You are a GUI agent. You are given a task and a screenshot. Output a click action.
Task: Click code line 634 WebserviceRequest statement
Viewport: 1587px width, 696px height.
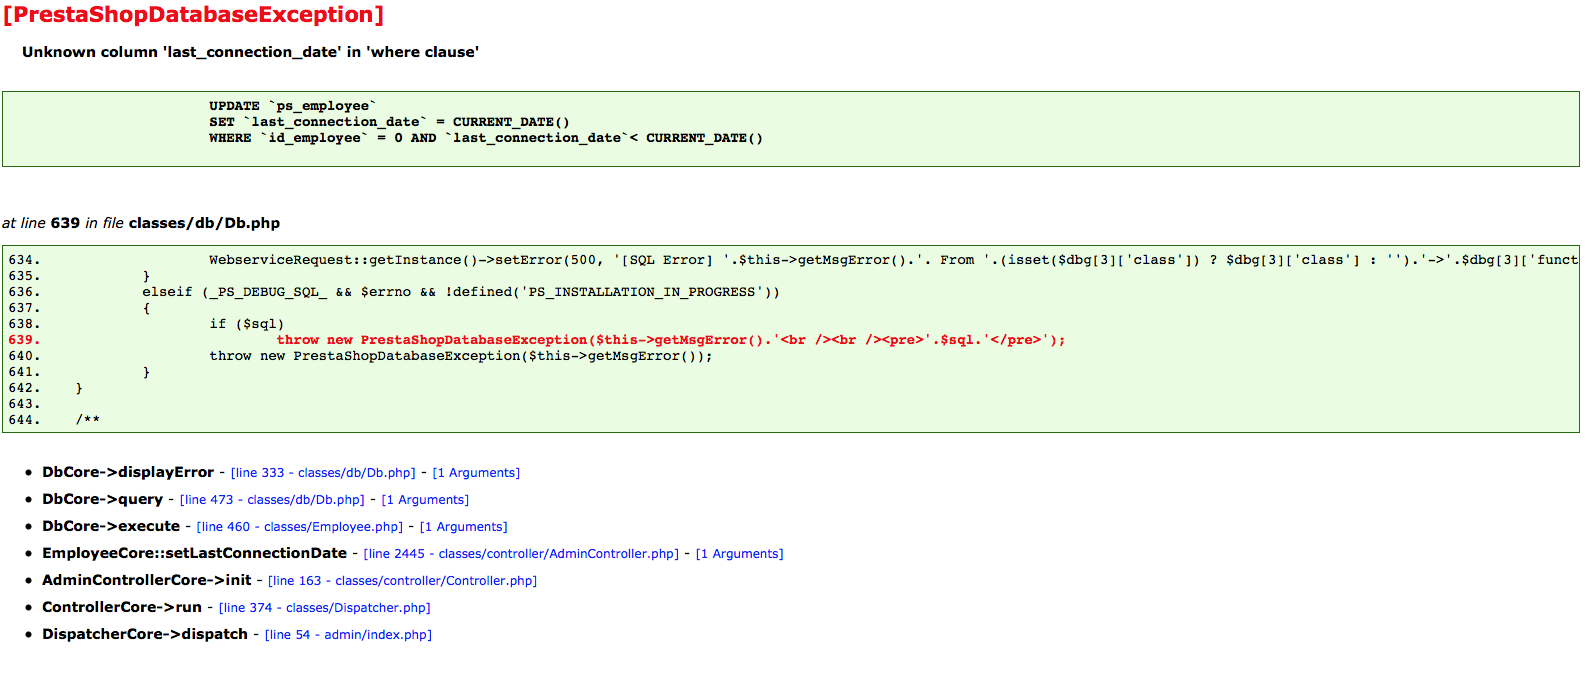pyautogui.click(x=893, y=260)
